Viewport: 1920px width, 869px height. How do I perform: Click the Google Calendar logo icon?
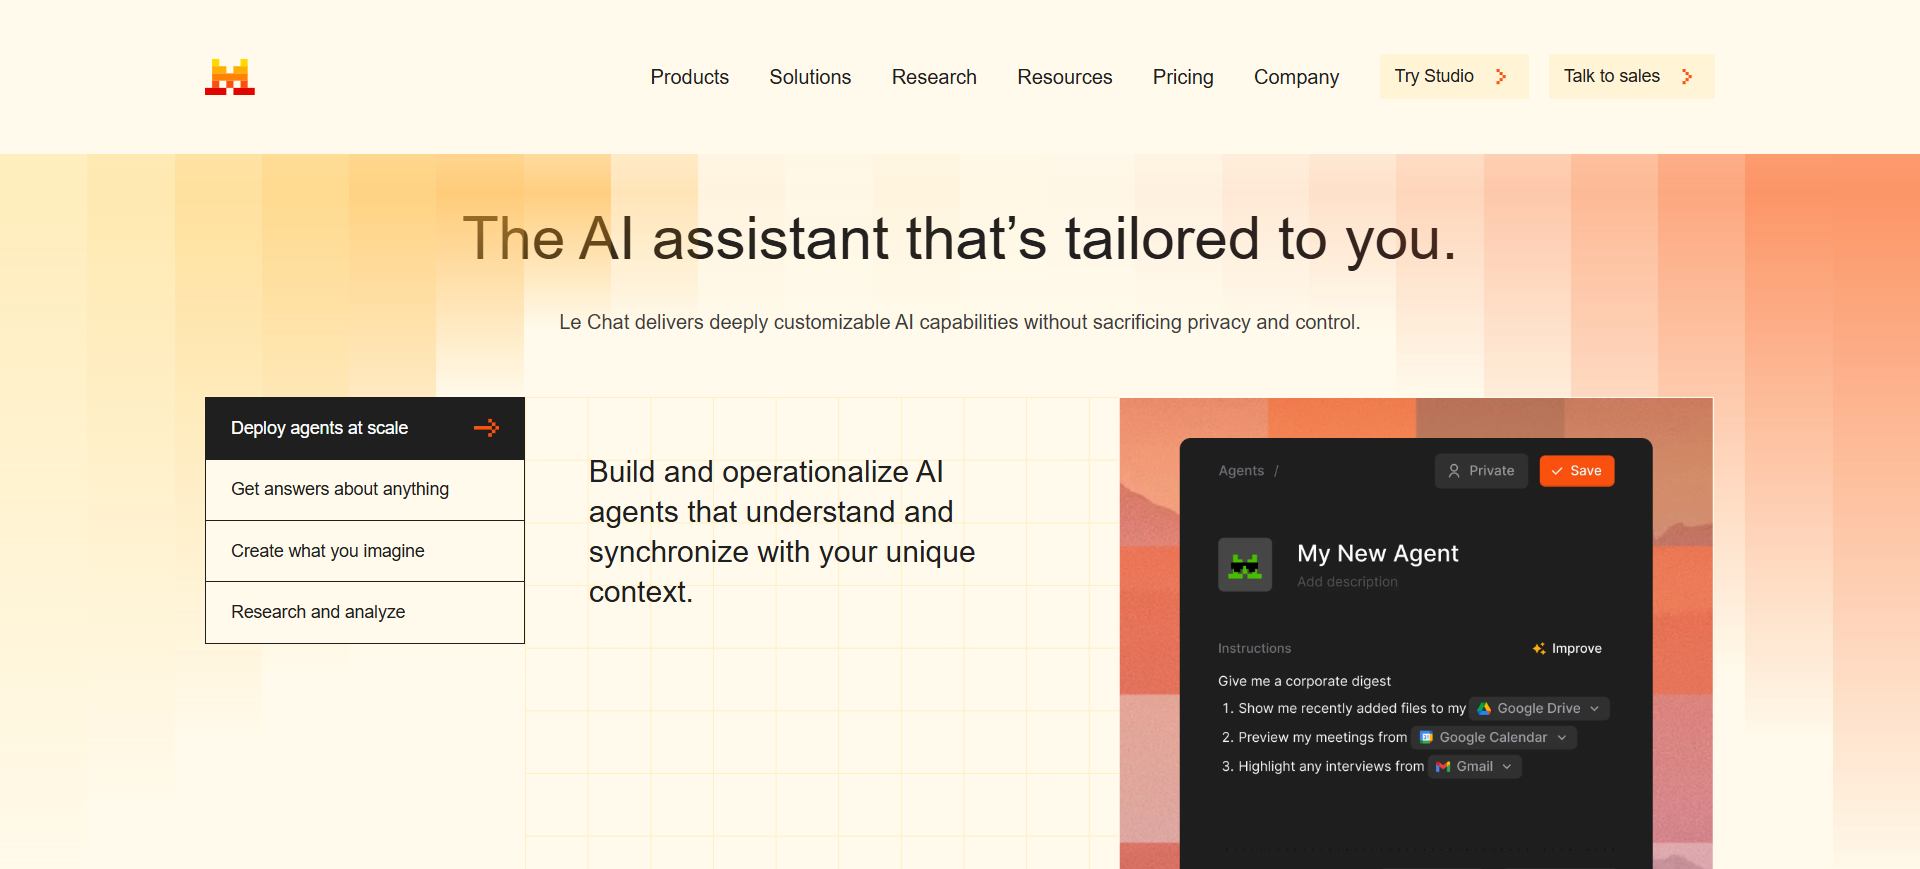pos(1427,738)
